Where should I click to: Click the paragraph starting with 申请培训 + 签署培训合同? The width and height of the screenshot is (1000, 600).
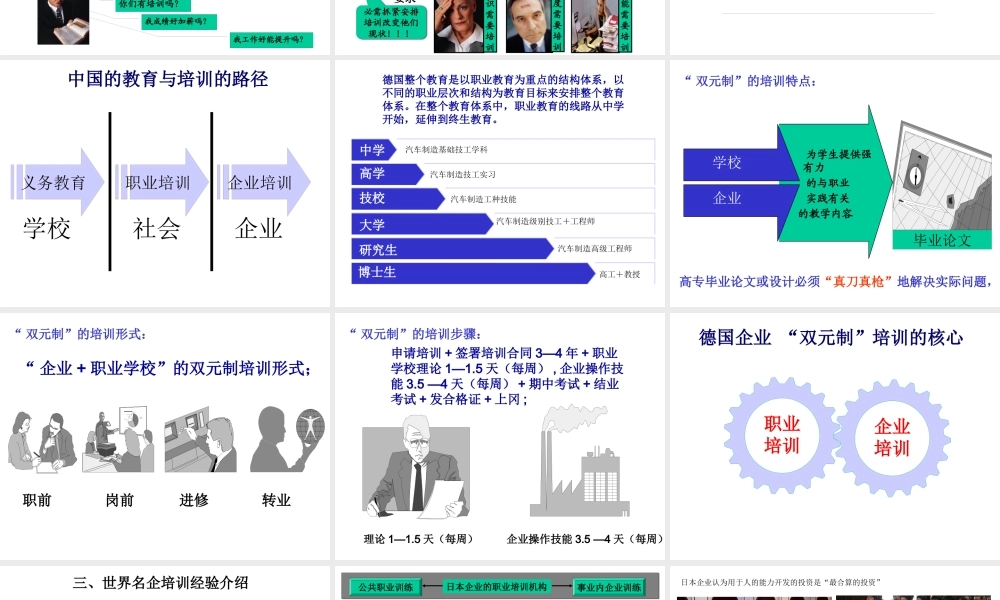click(507, 376)
